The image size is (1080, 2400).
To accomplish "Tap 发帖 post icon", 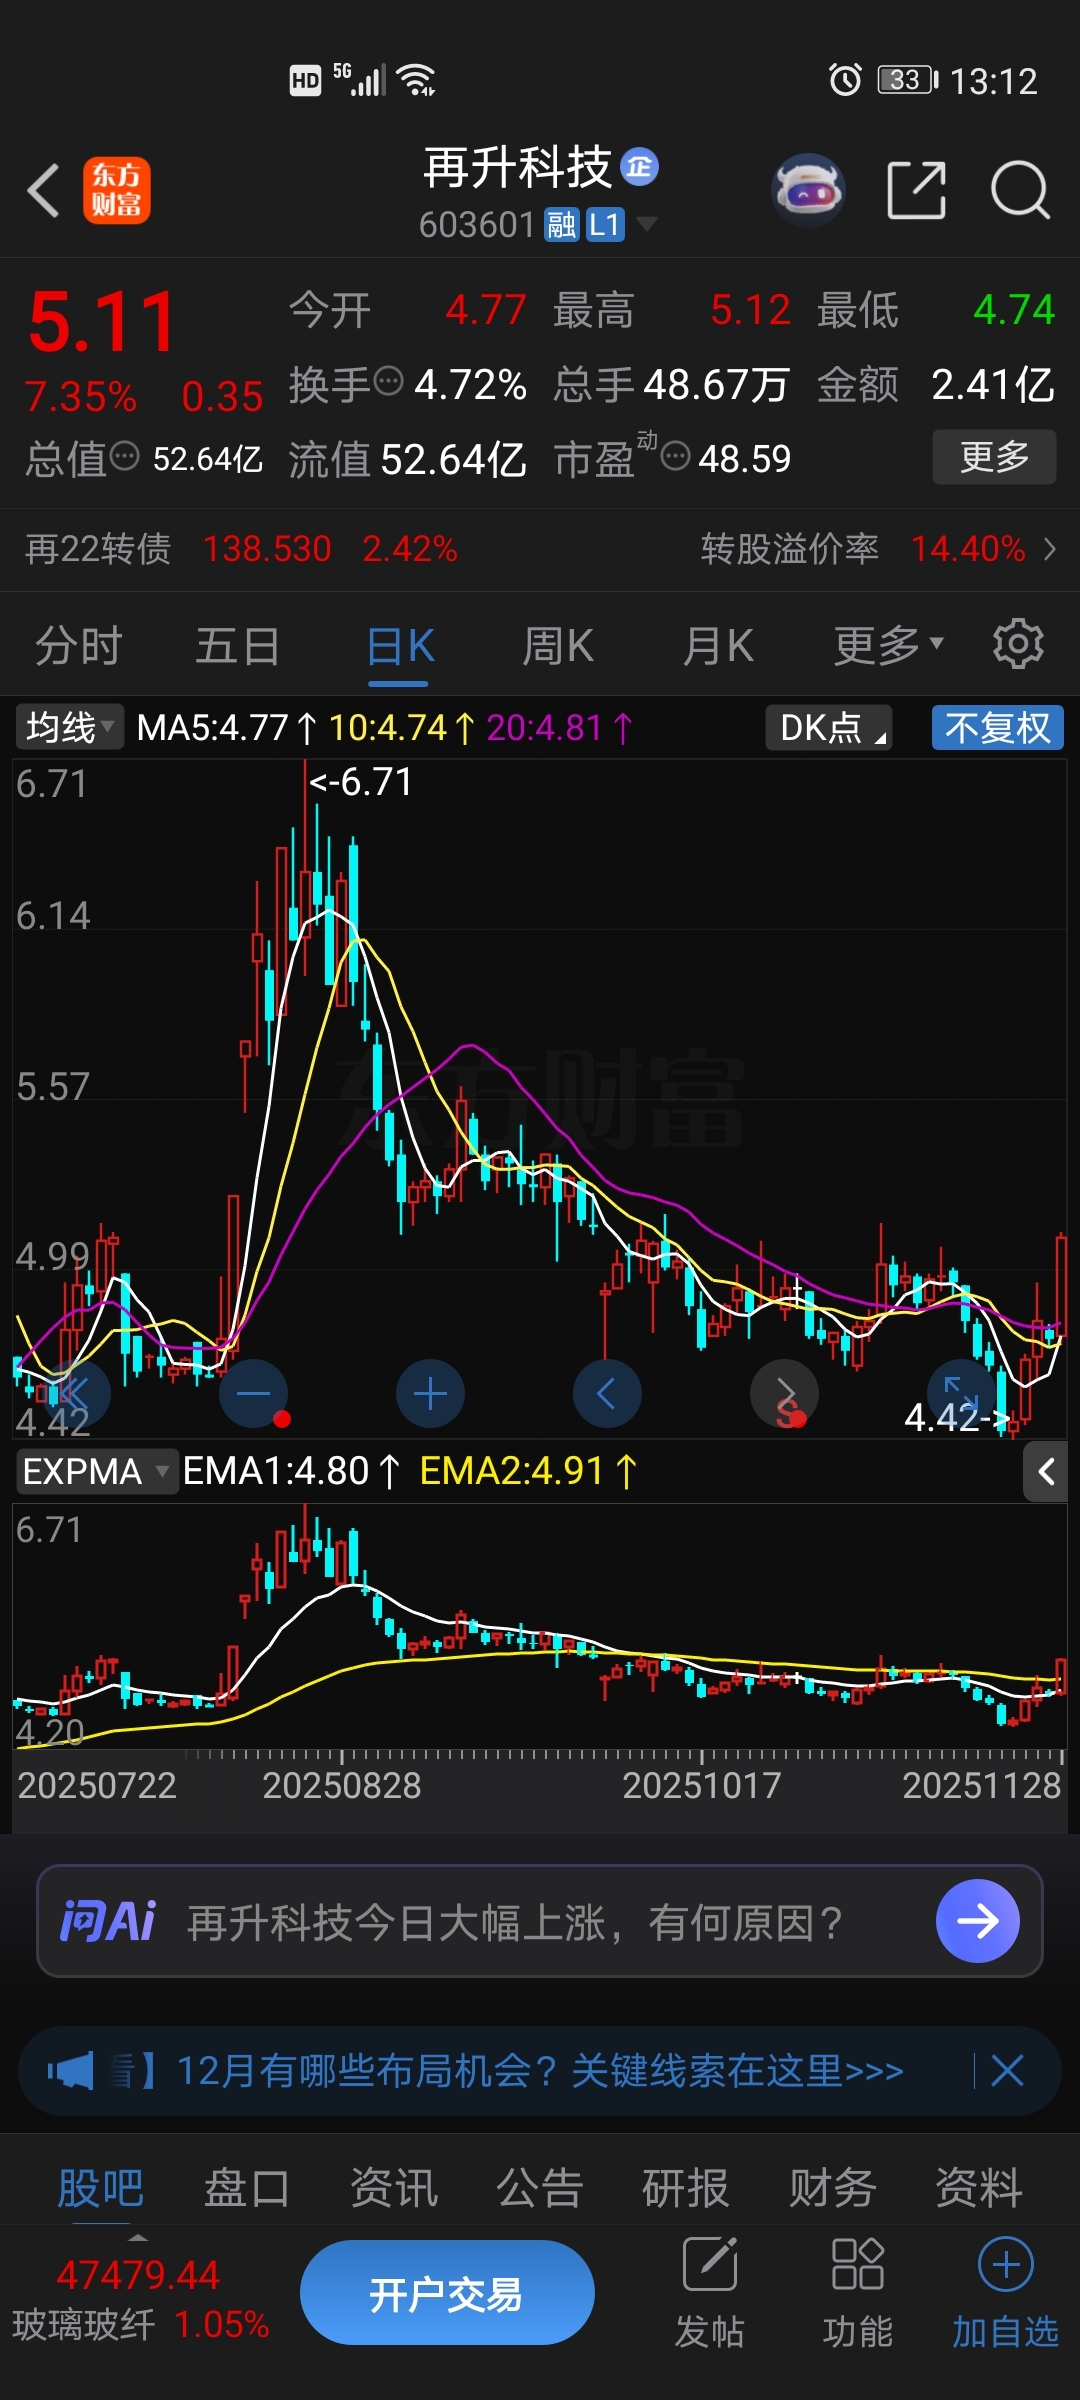I will pyautogui.click(x=710, y=2293).
